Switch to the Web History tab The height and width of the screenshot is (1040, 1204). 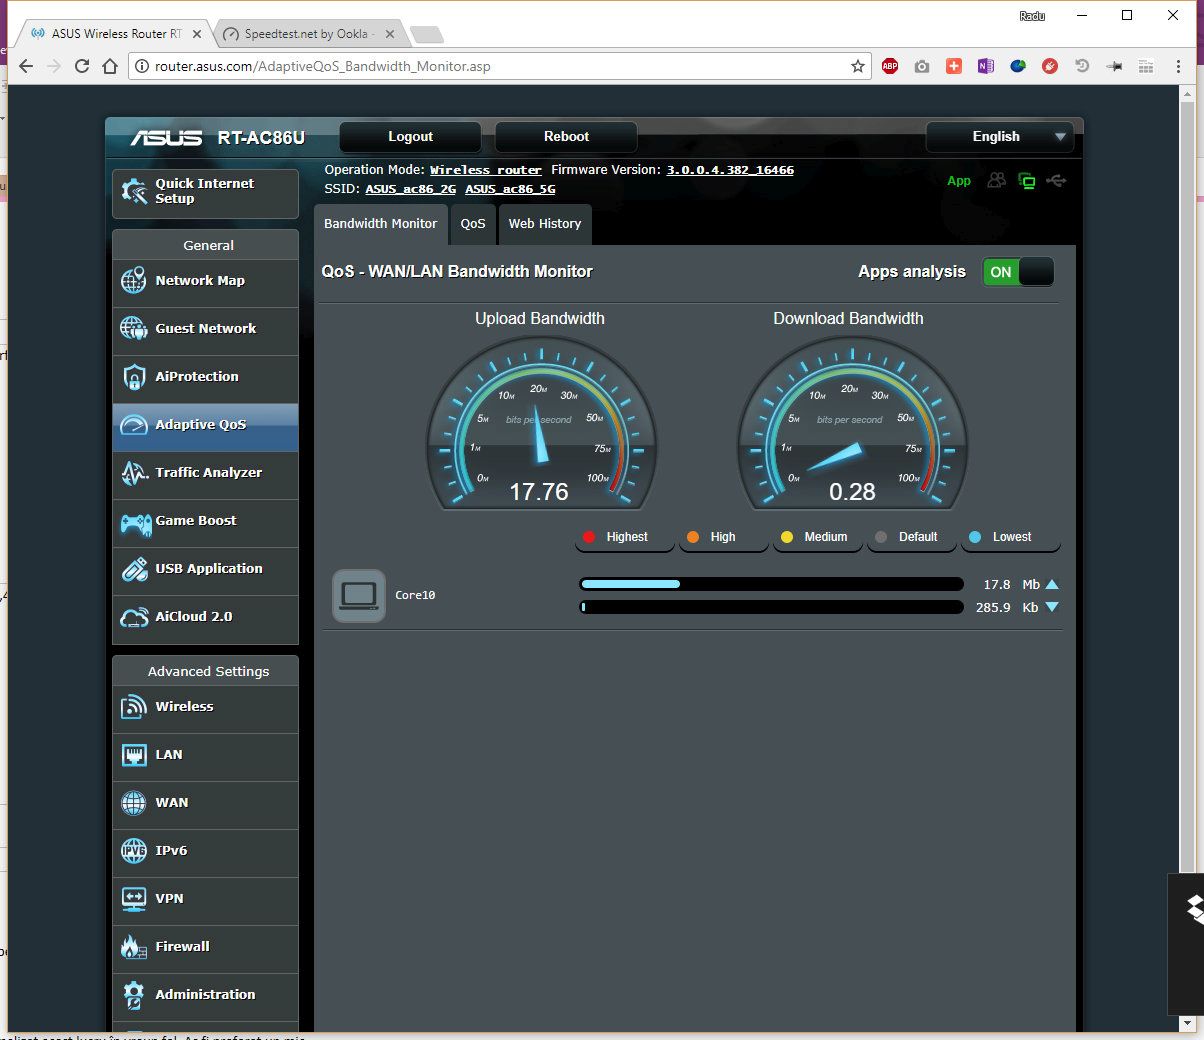[544, 224]
